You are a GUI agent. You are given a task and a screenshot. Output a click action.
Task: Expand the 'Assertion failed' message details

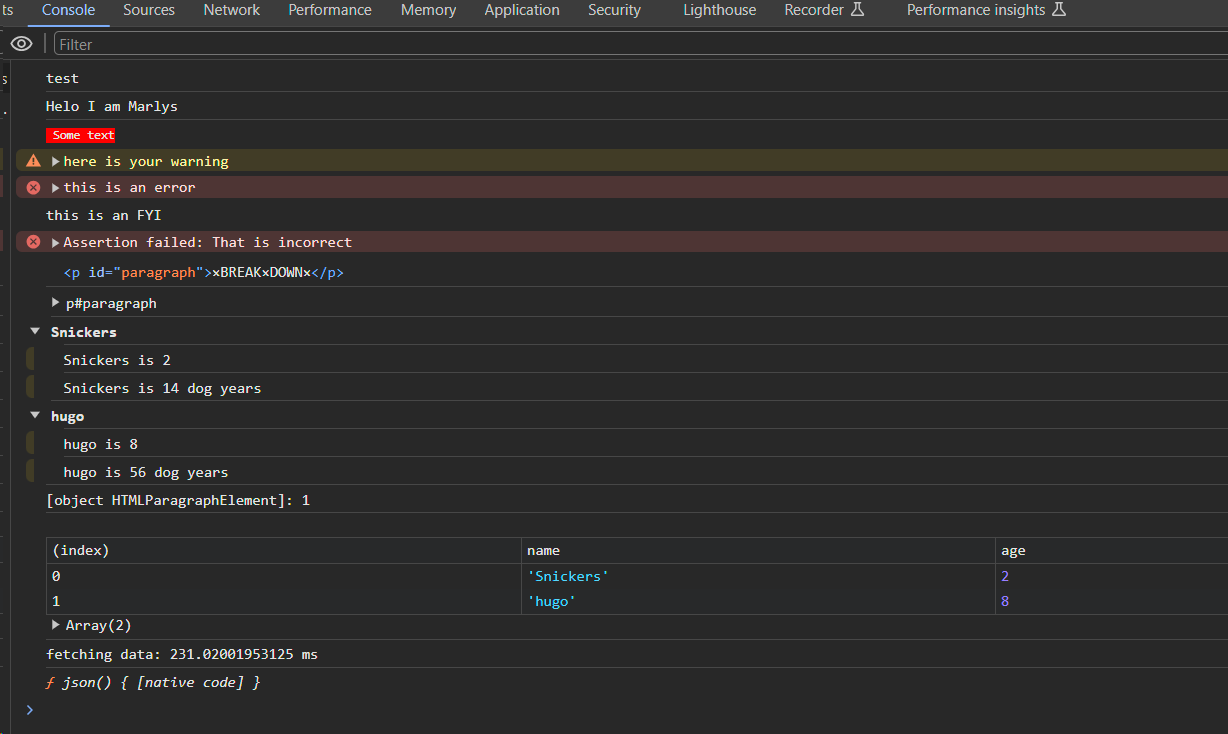click(x=56, y=242)
